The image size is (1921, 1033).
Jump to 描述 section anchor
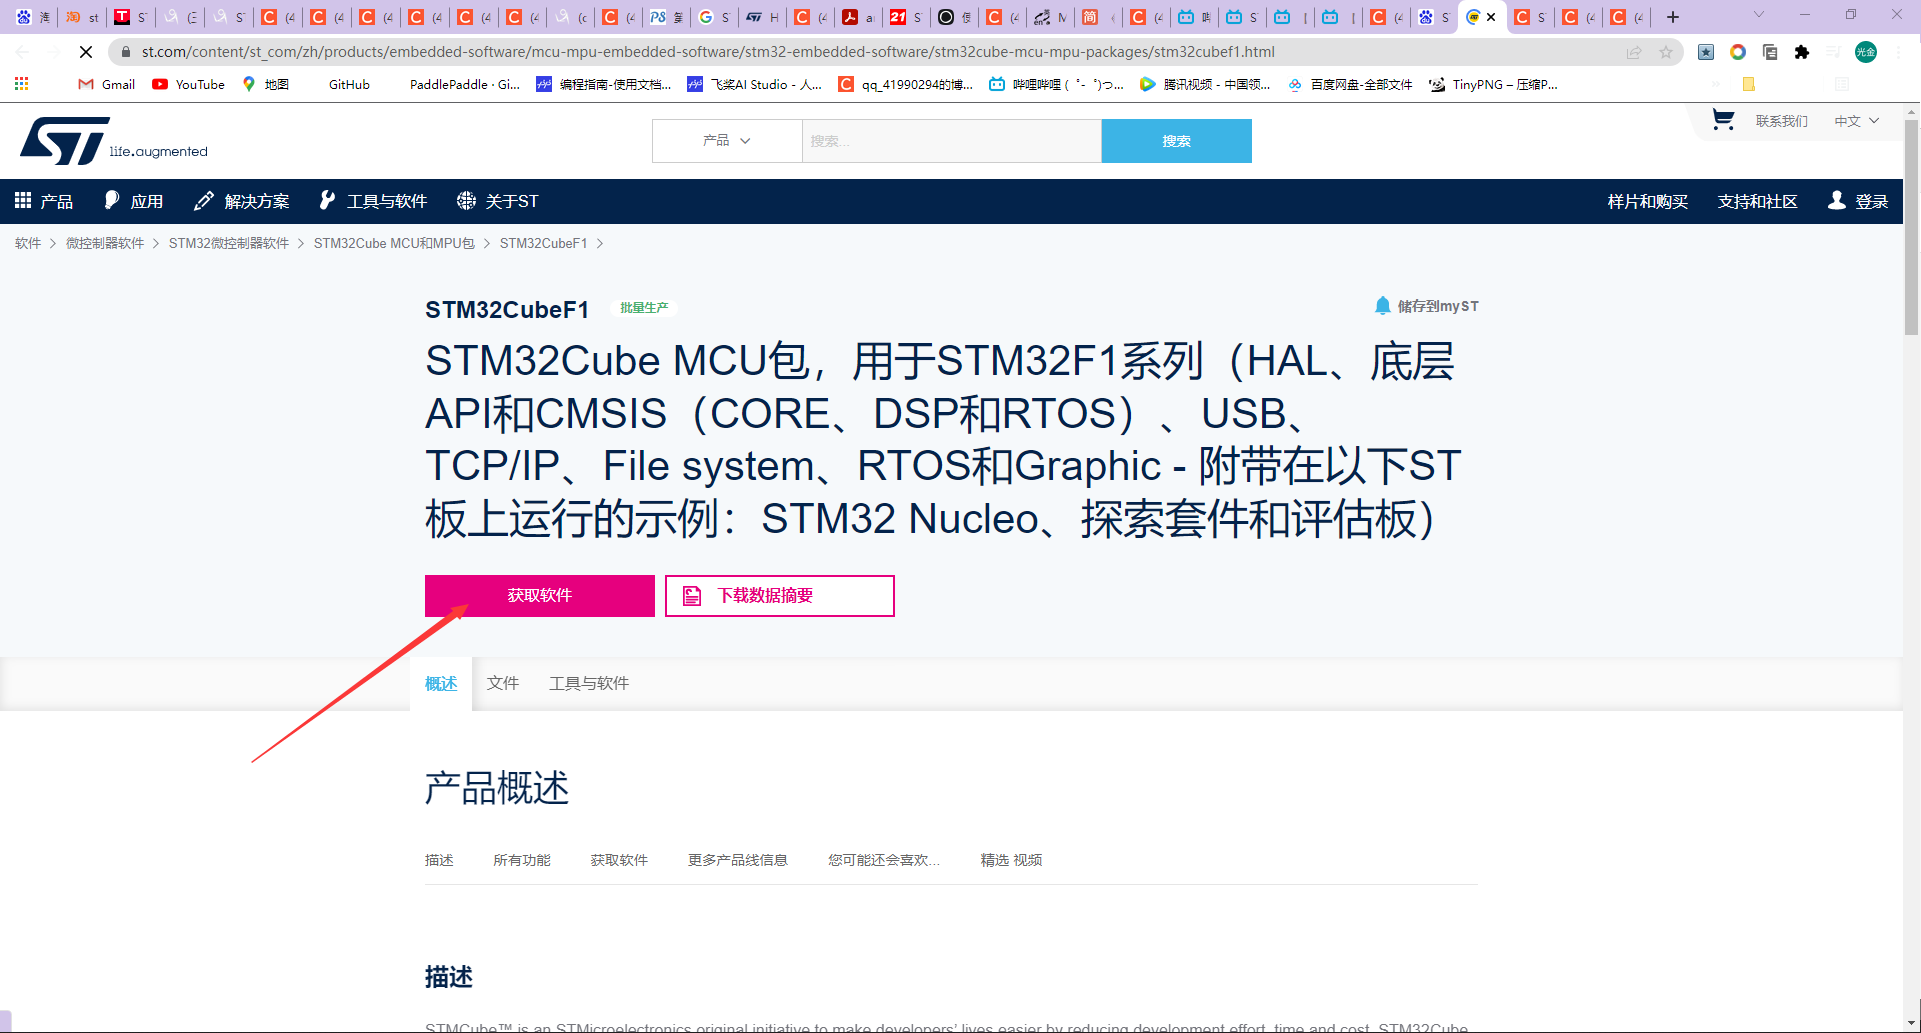tap(439, 860)
